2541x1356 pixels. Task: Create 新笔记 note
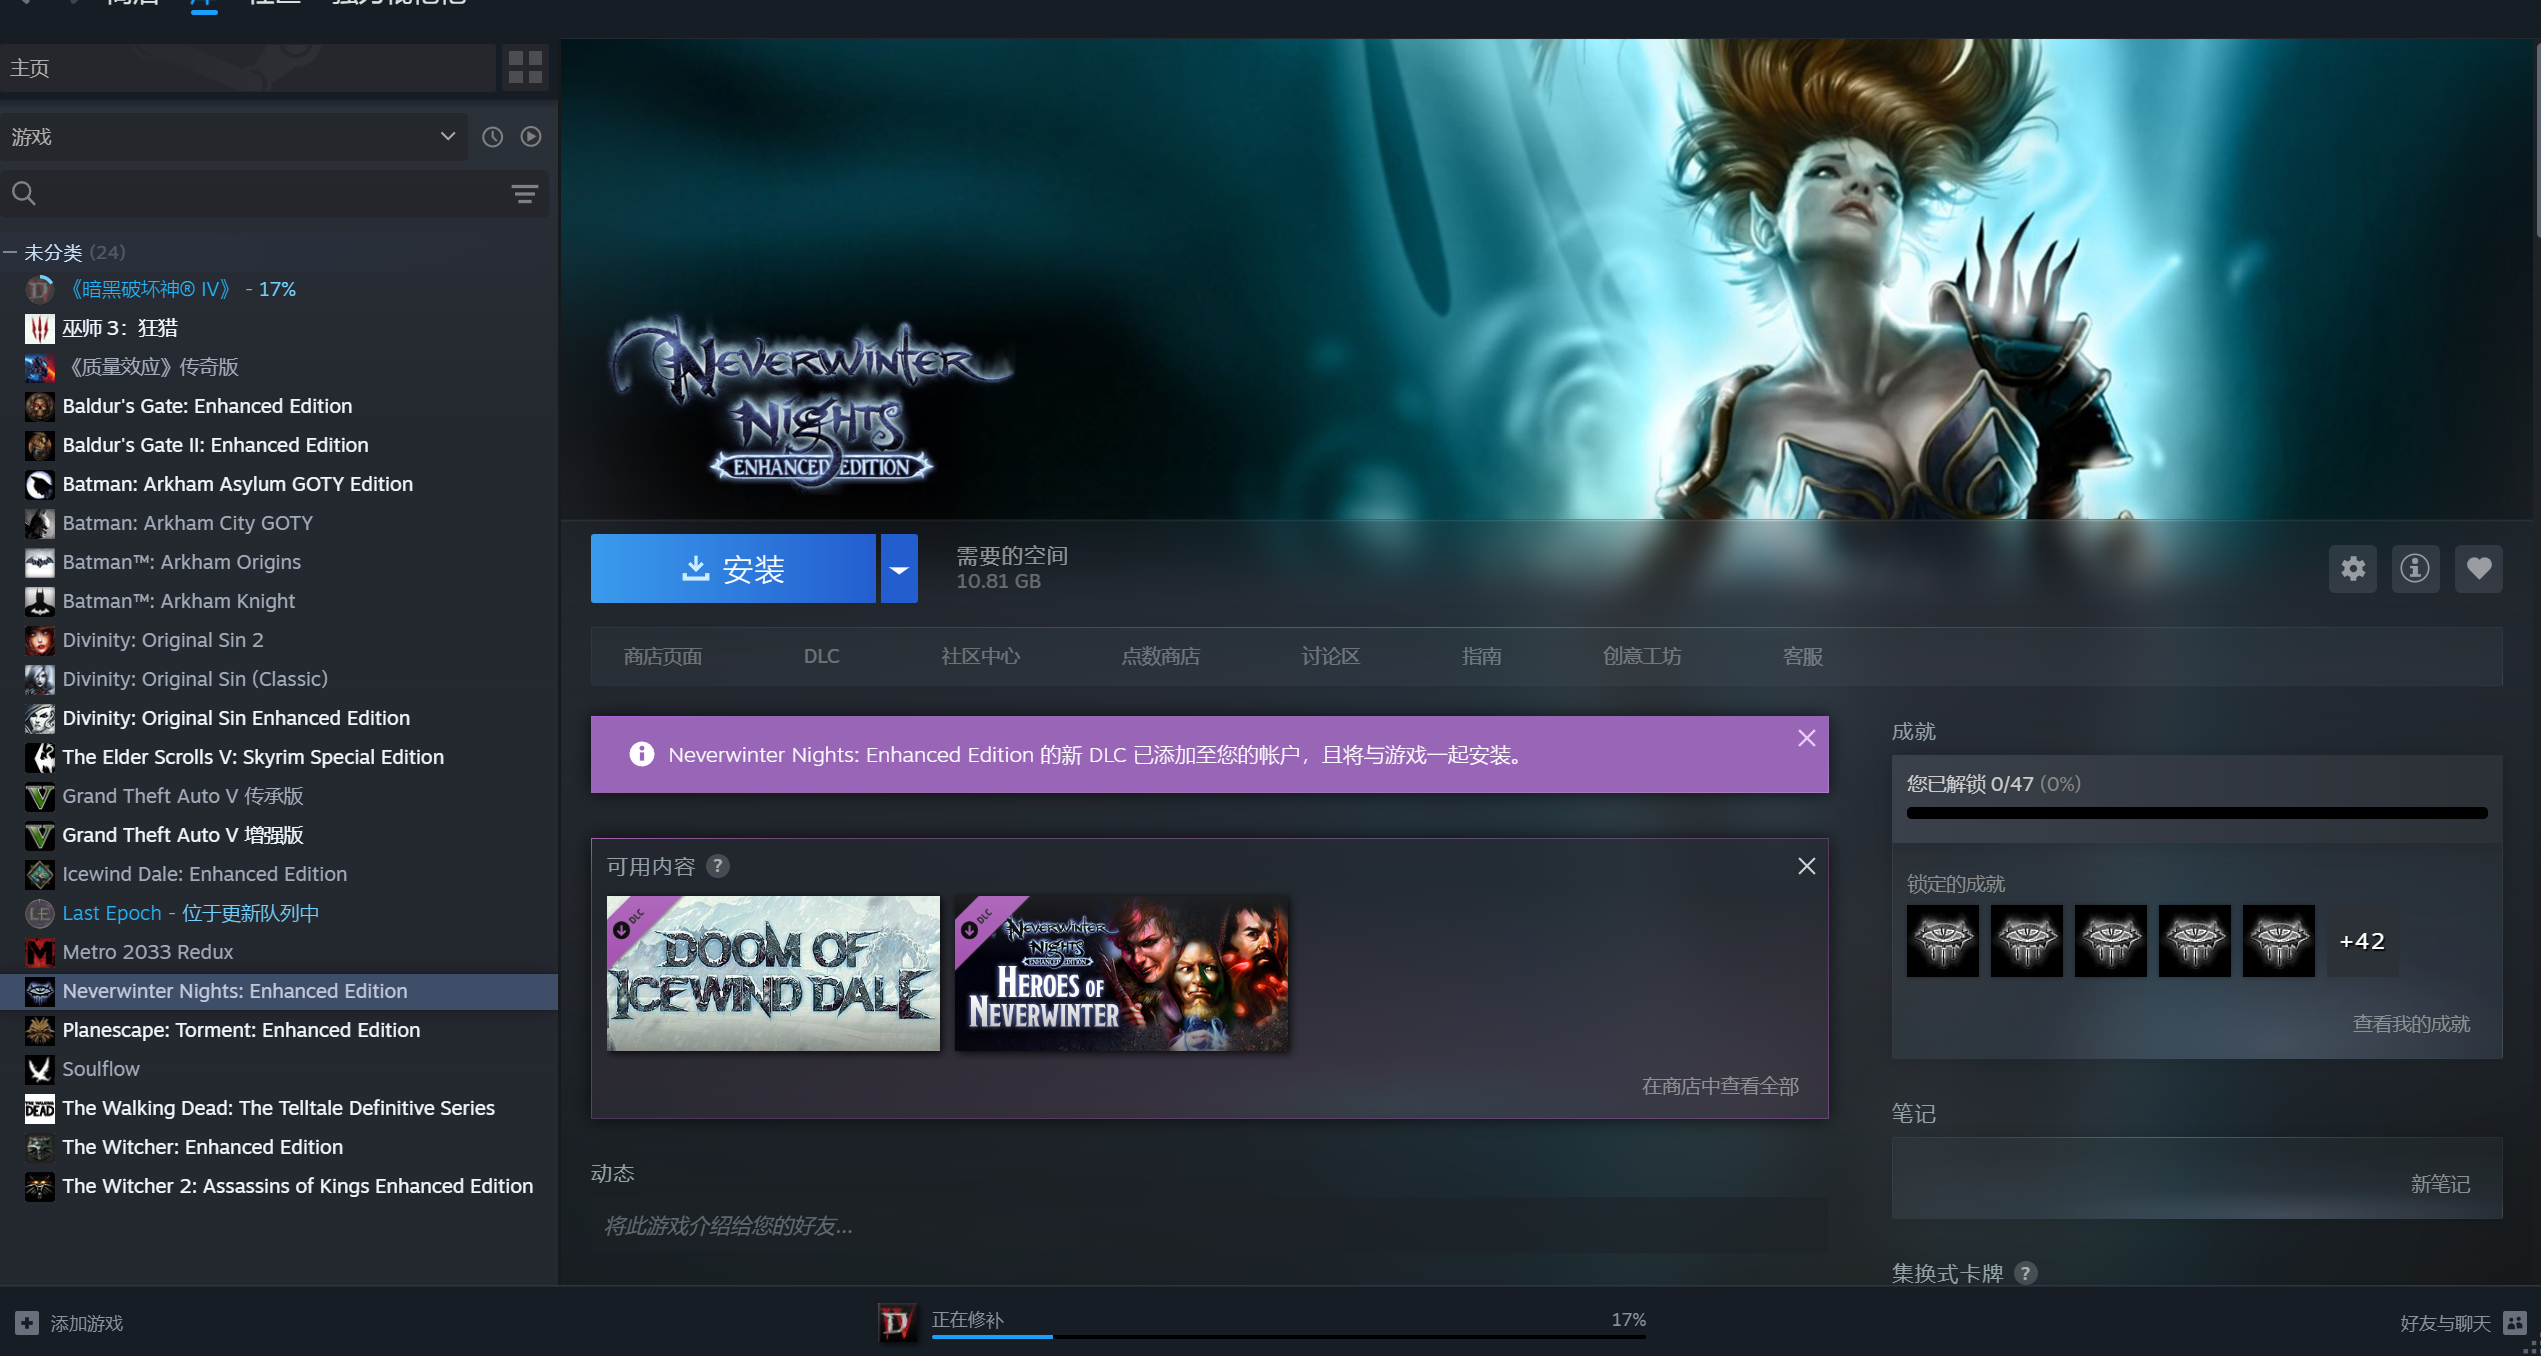tap(2440, 1184)
